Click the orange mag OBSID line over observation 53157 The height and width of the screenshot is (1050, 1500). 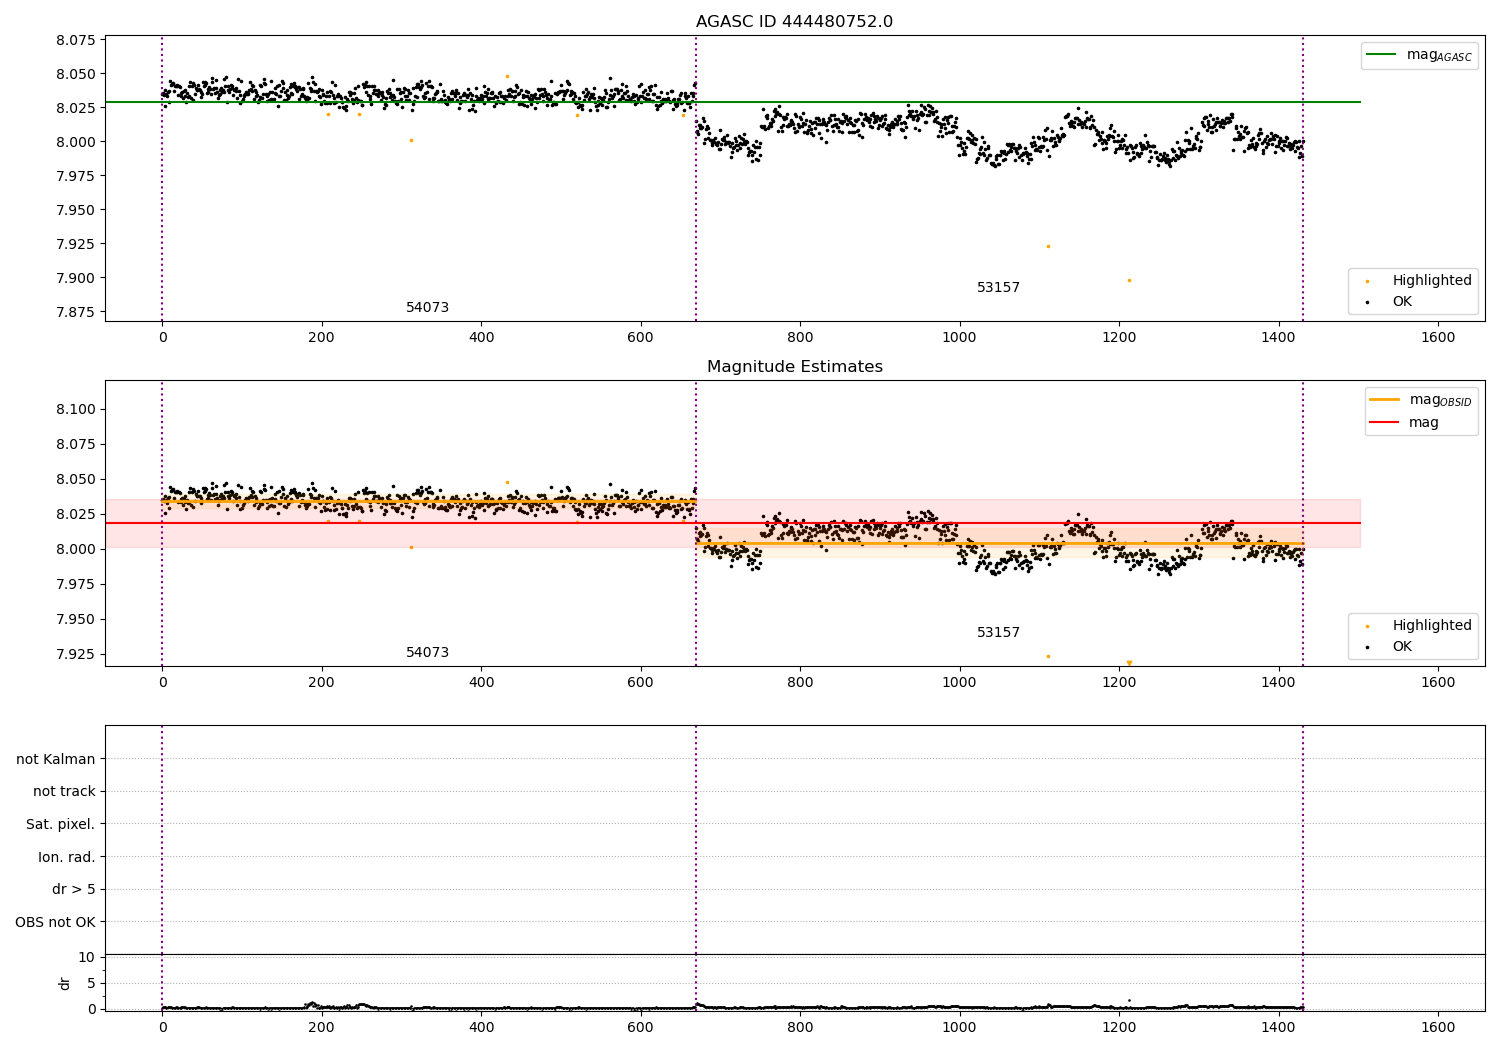click(x=1000, y=543)
